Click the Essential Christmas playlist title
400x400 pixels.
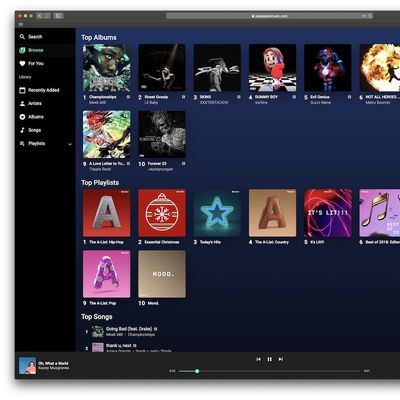point(162,242)
